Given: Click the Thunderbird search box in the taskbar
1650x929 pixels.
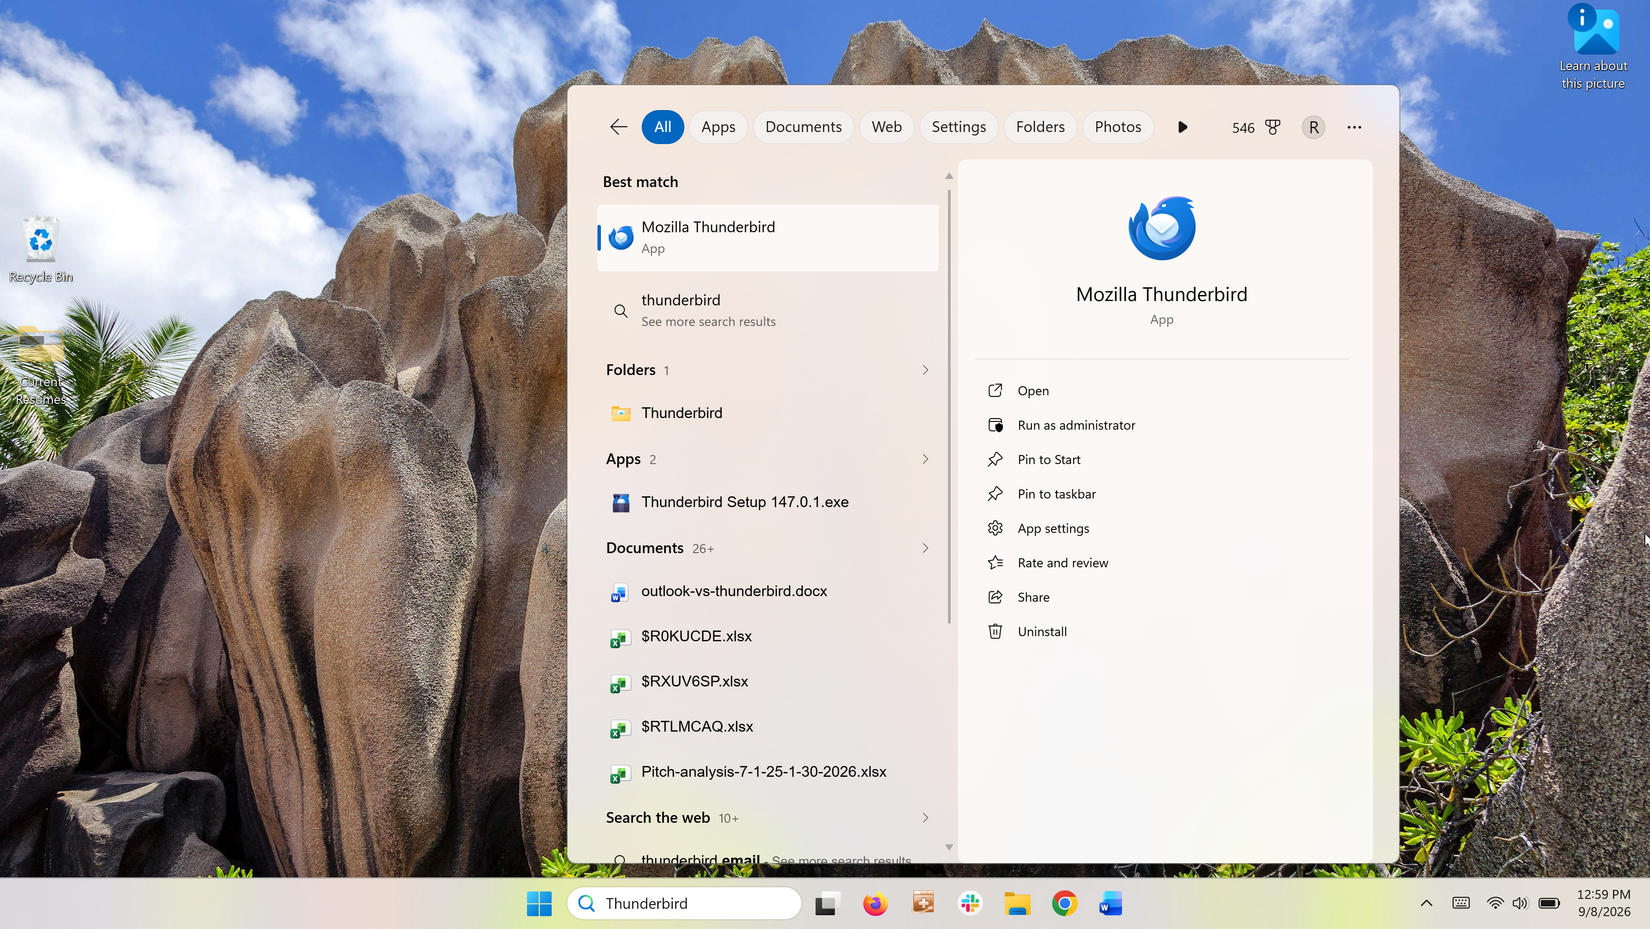Looking at the screenshot, I should point(684,904).
